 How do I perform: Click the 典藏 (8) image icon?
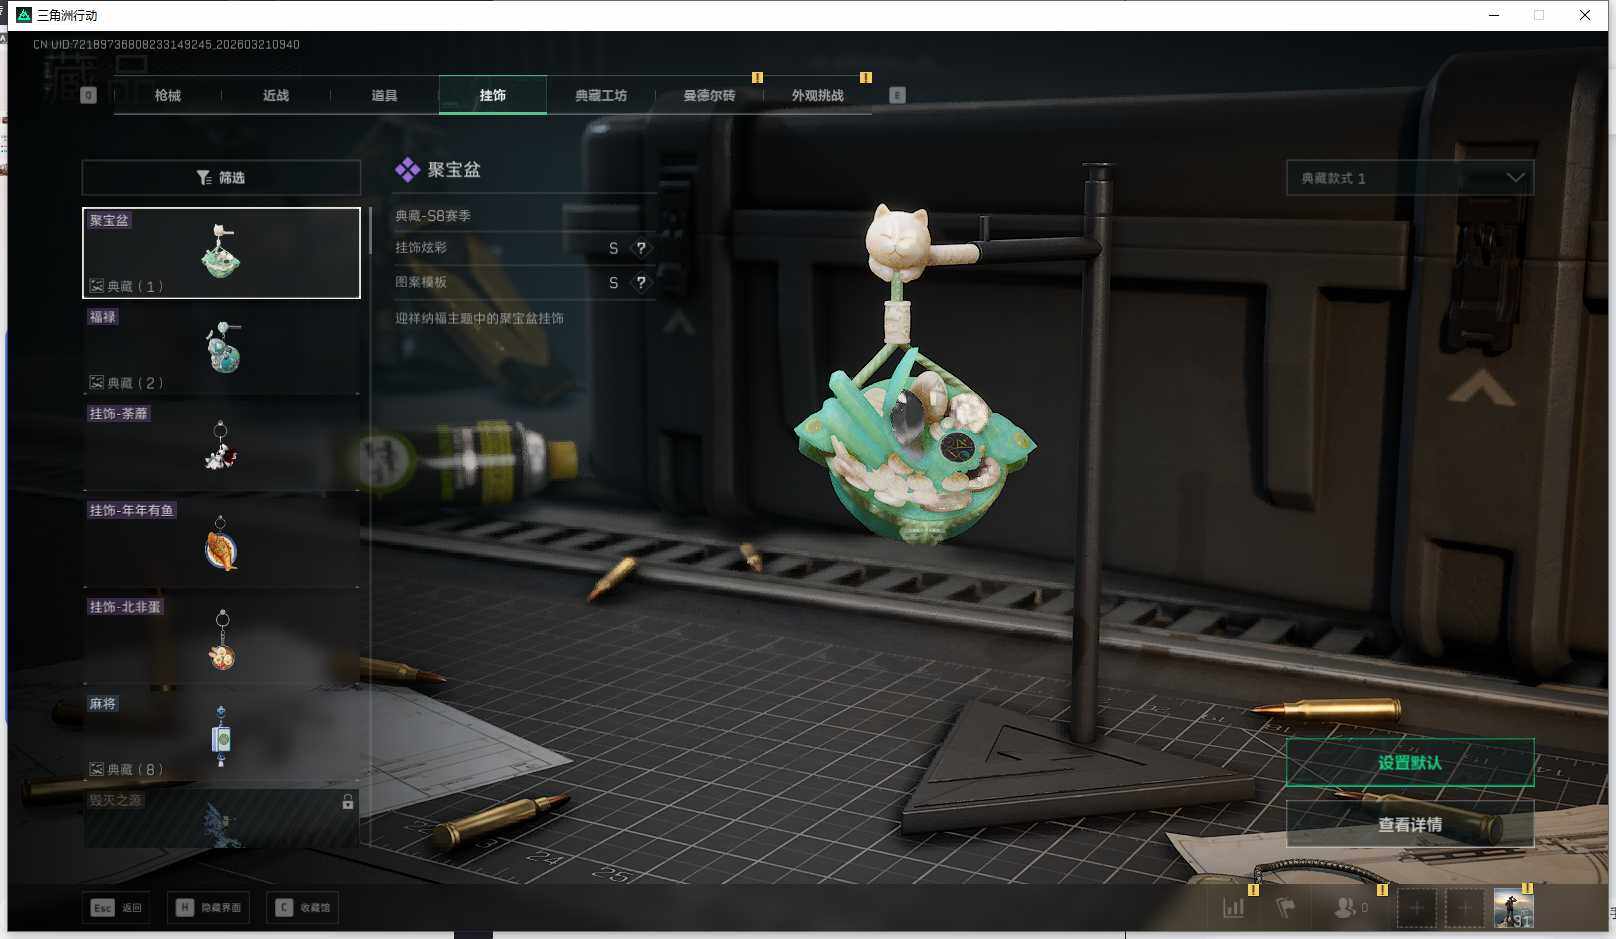tap(97, 769)
